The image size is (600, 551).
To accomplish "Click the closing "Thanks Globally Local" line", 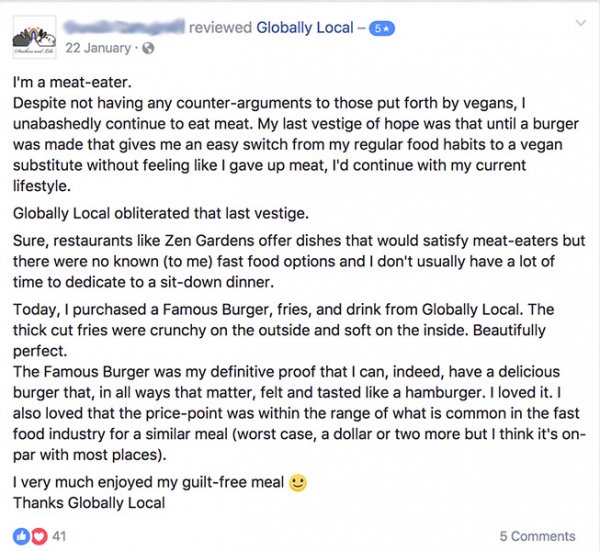I will pos(89,503).
